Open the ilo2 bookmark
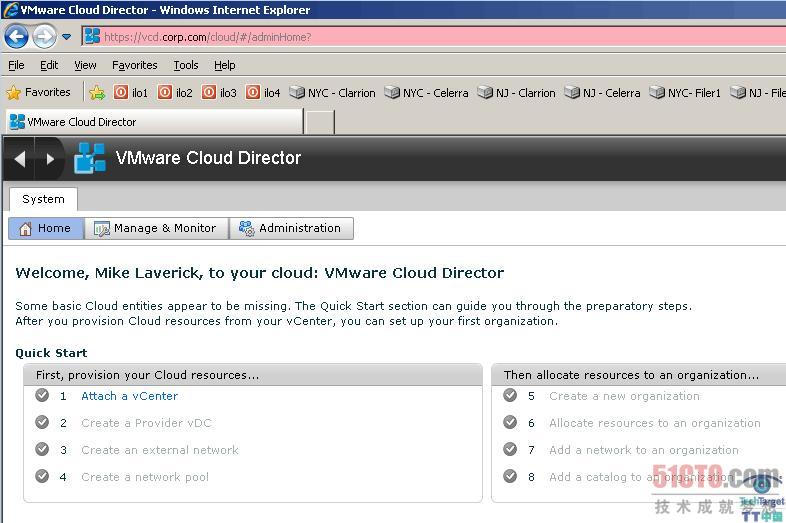 click(x=175, y=93)
